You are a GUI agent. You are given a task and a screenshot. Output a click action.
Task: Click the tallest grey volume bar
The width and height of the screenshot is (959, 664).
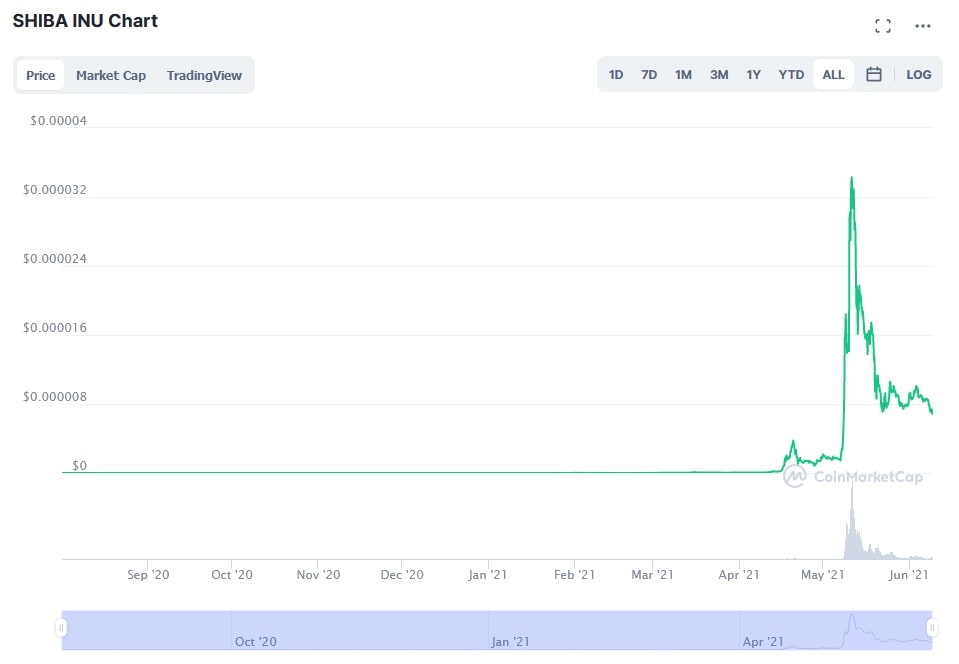pyautogui.click(x=851, y=520)
